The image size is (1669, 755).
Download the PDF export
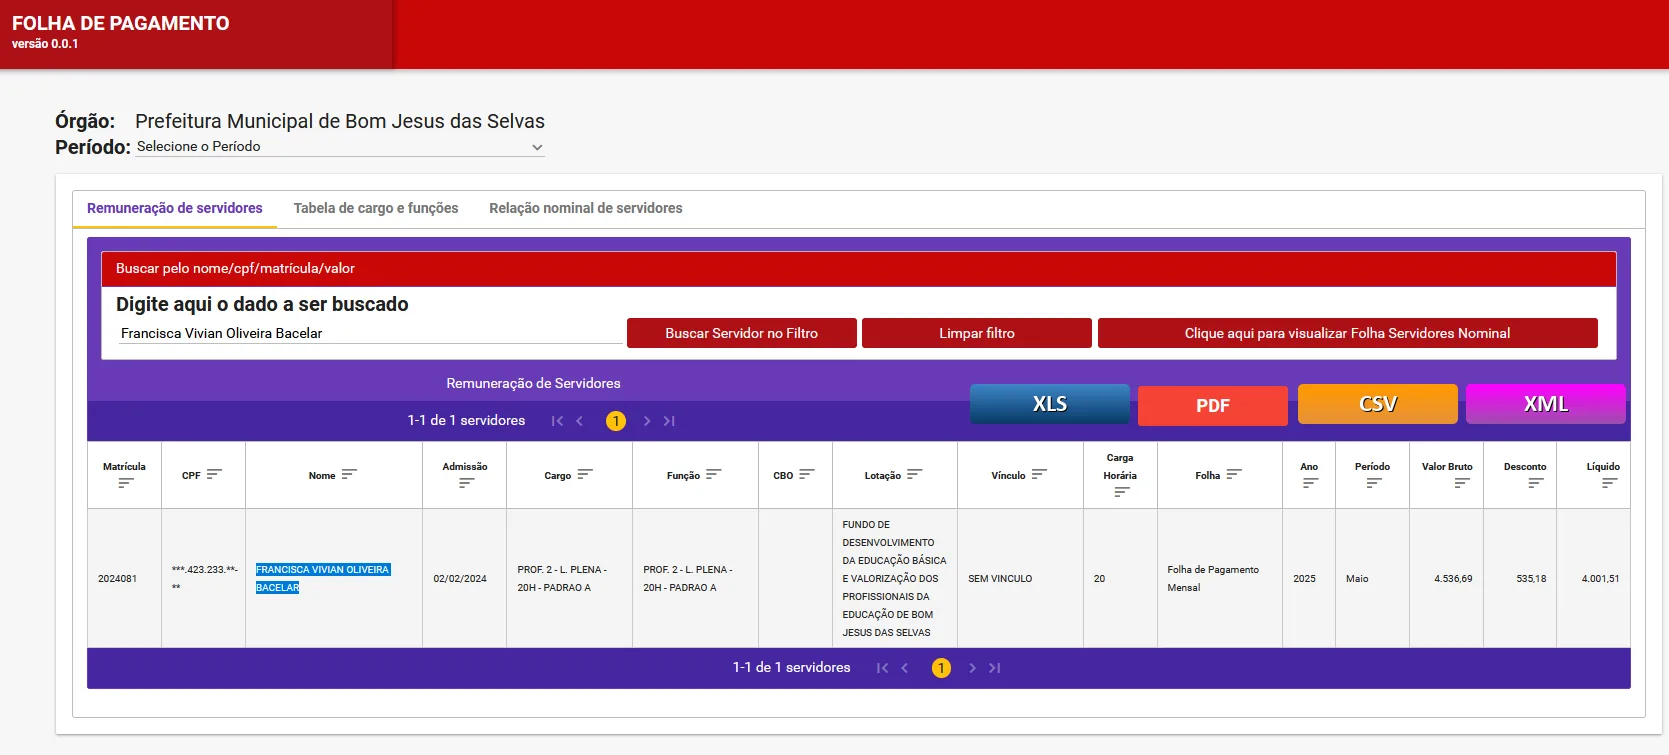[1212, 405]
